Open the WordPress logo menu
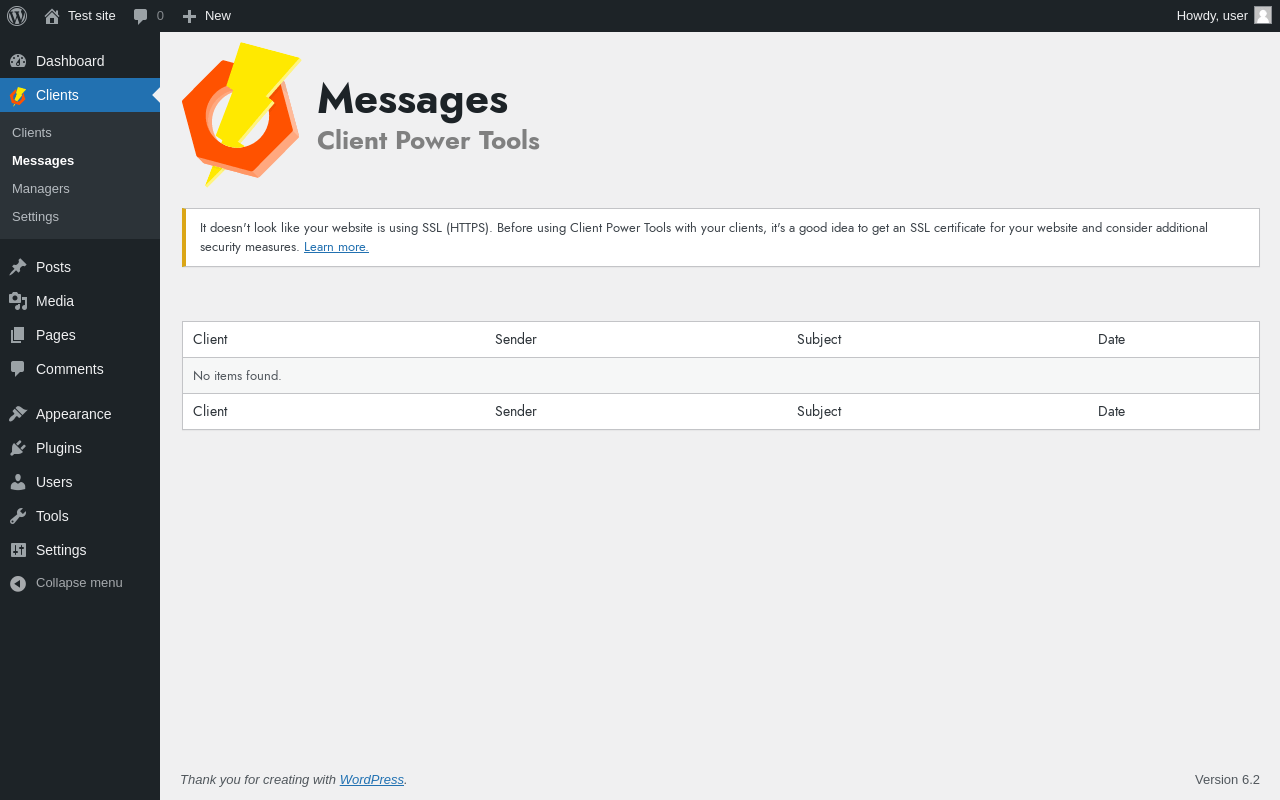 17,16
